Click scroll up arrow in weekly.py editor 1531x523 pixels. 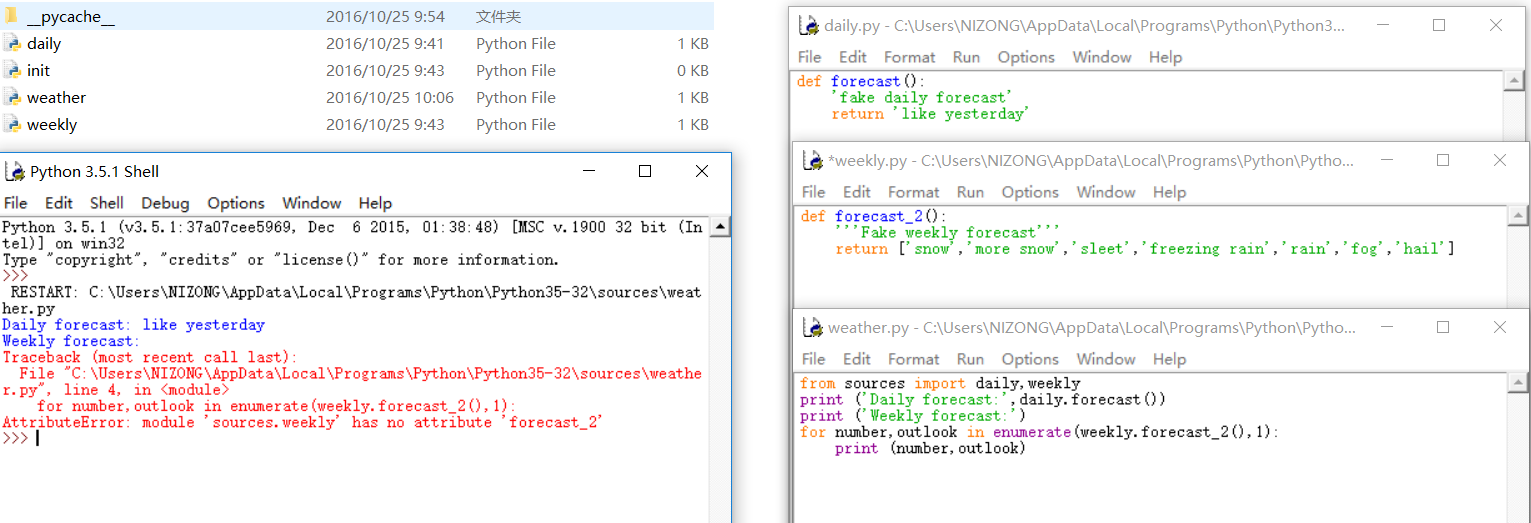pyautogui.click(x=1518, y=216)
